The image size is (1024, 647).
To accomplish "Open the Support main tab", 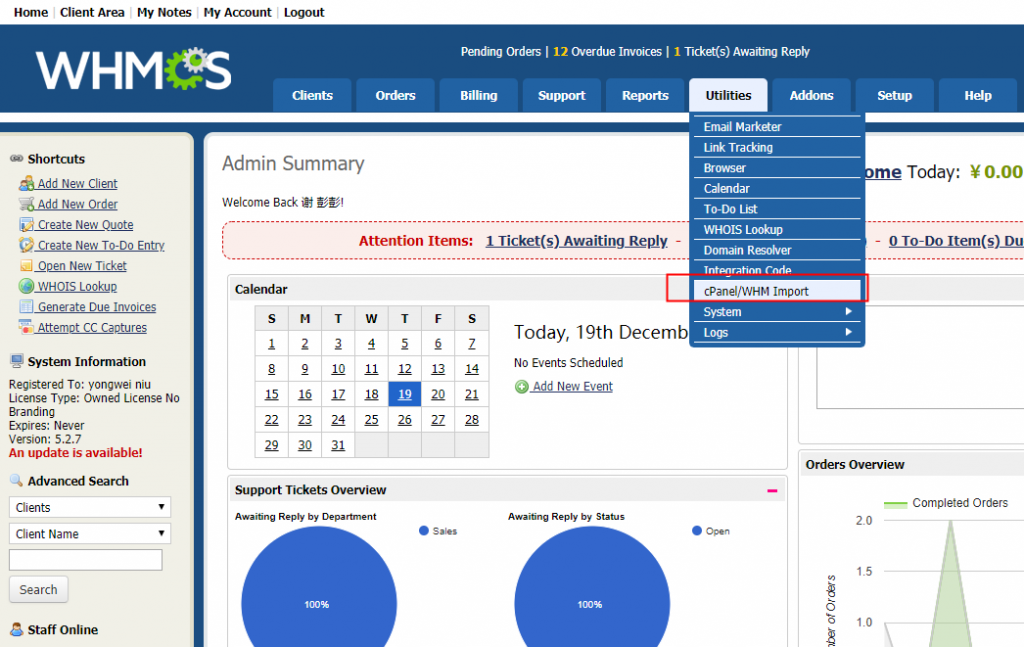I will (x=562, y=95).
